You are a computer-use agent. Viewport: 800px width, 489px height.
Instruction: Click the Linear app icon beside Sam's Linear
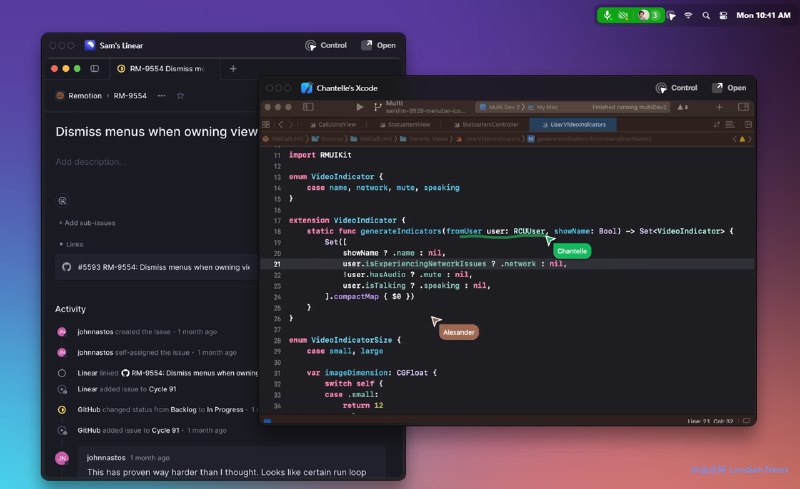point(90,45)
